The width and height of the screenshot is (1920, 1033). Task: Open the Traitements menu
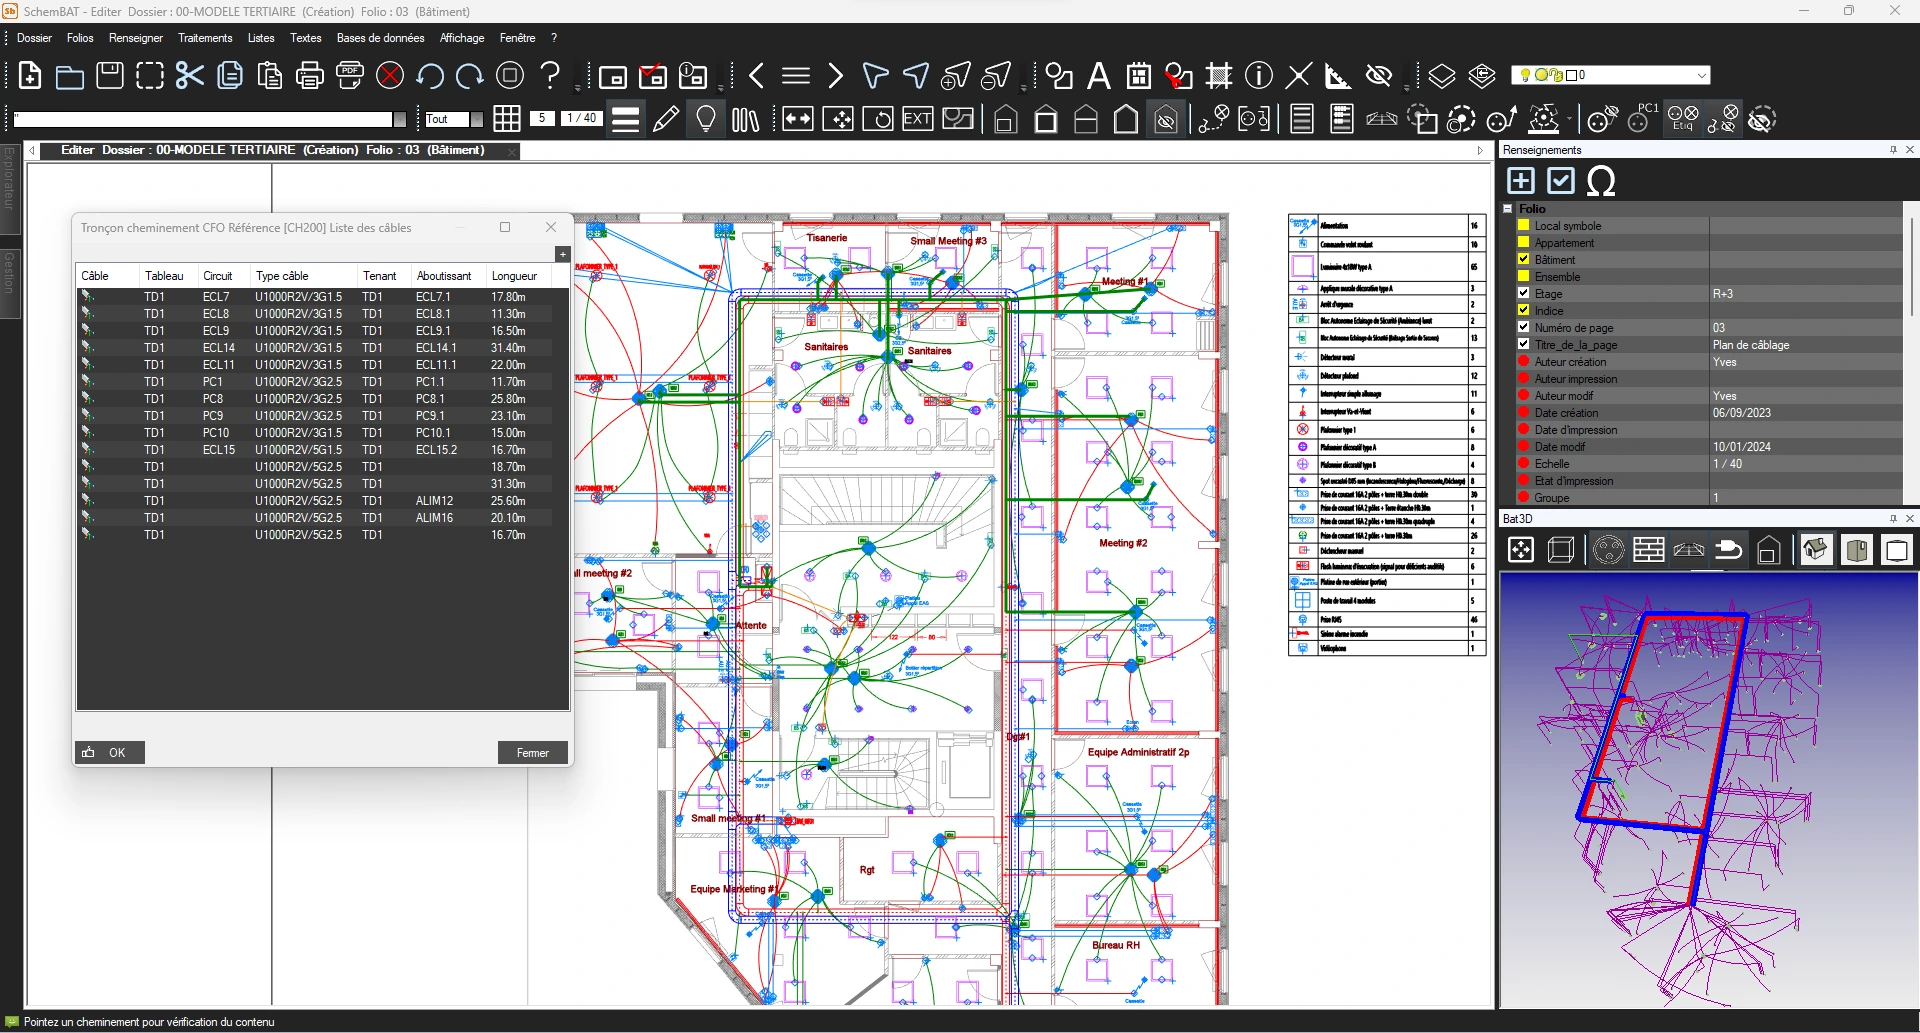point(205,38)
